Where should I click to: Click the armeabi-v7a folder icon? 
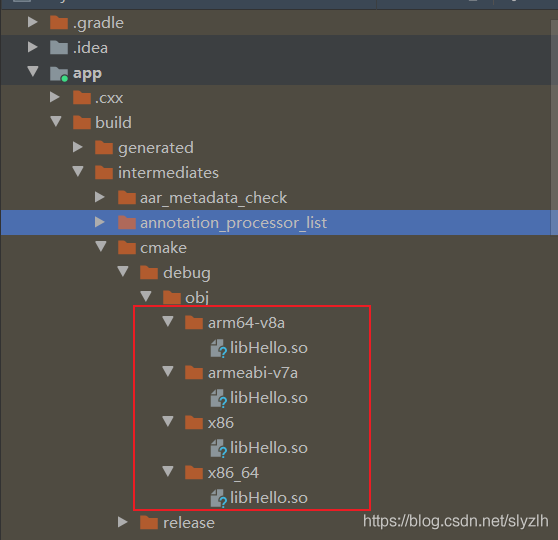coord(194,373)
